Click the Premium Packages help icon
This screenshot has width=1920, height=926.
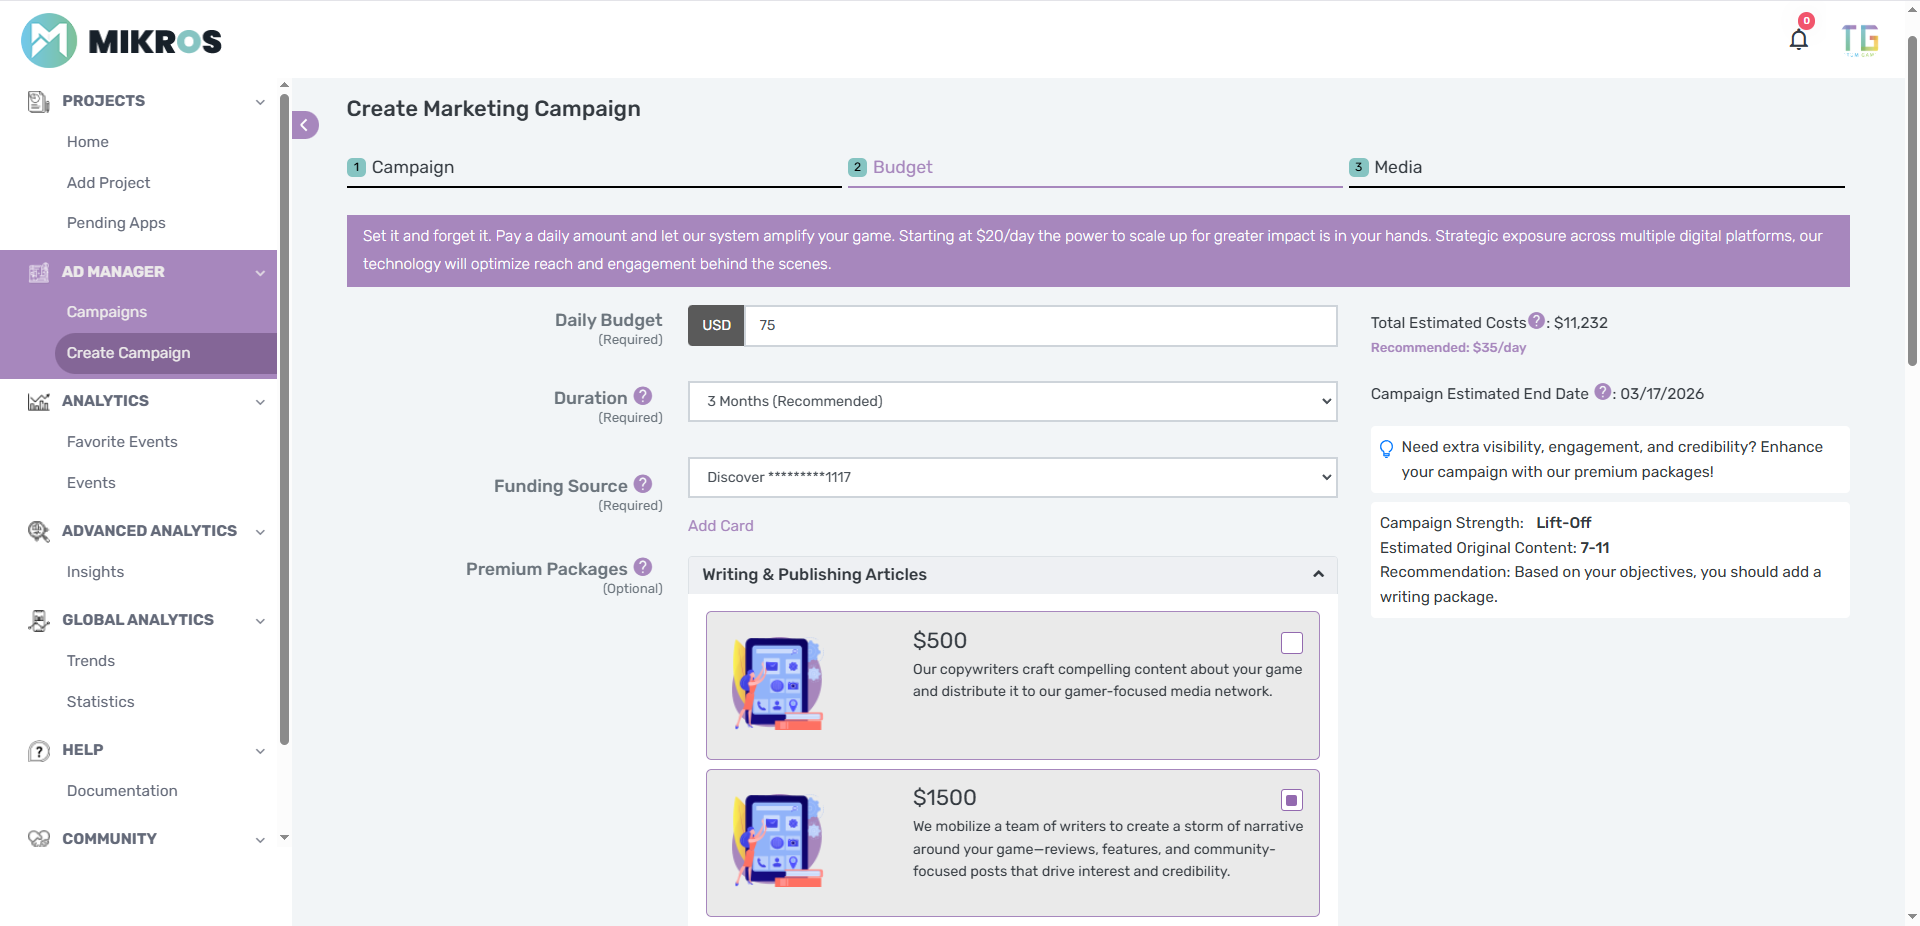[643, 567]
